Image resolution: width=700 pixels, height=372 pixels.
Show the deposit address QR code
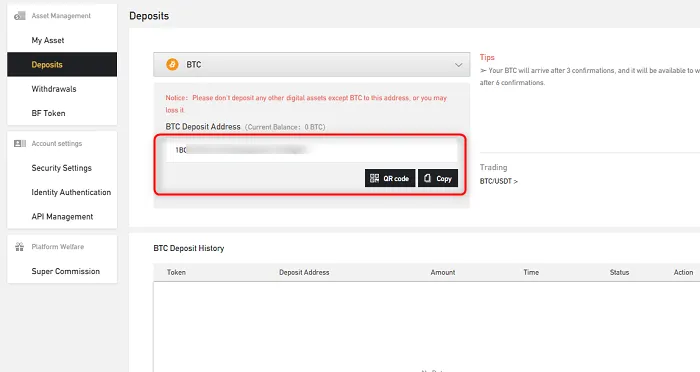(390, 178)
